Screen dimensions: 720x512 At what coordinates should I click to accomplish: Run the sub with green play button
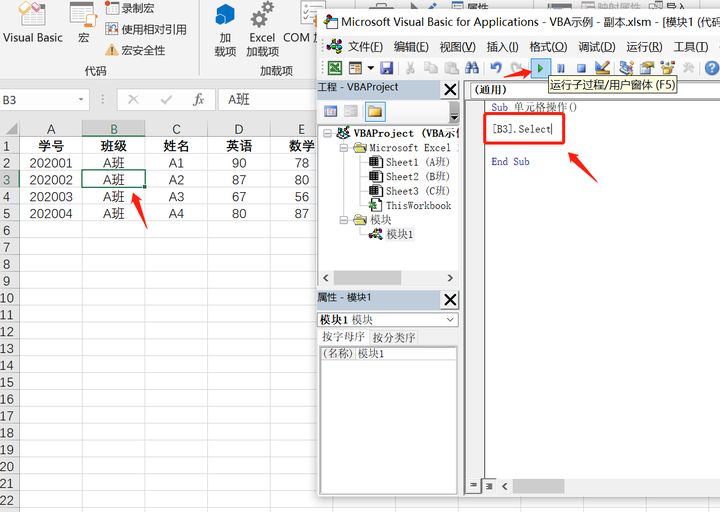[x=540, y=68]
